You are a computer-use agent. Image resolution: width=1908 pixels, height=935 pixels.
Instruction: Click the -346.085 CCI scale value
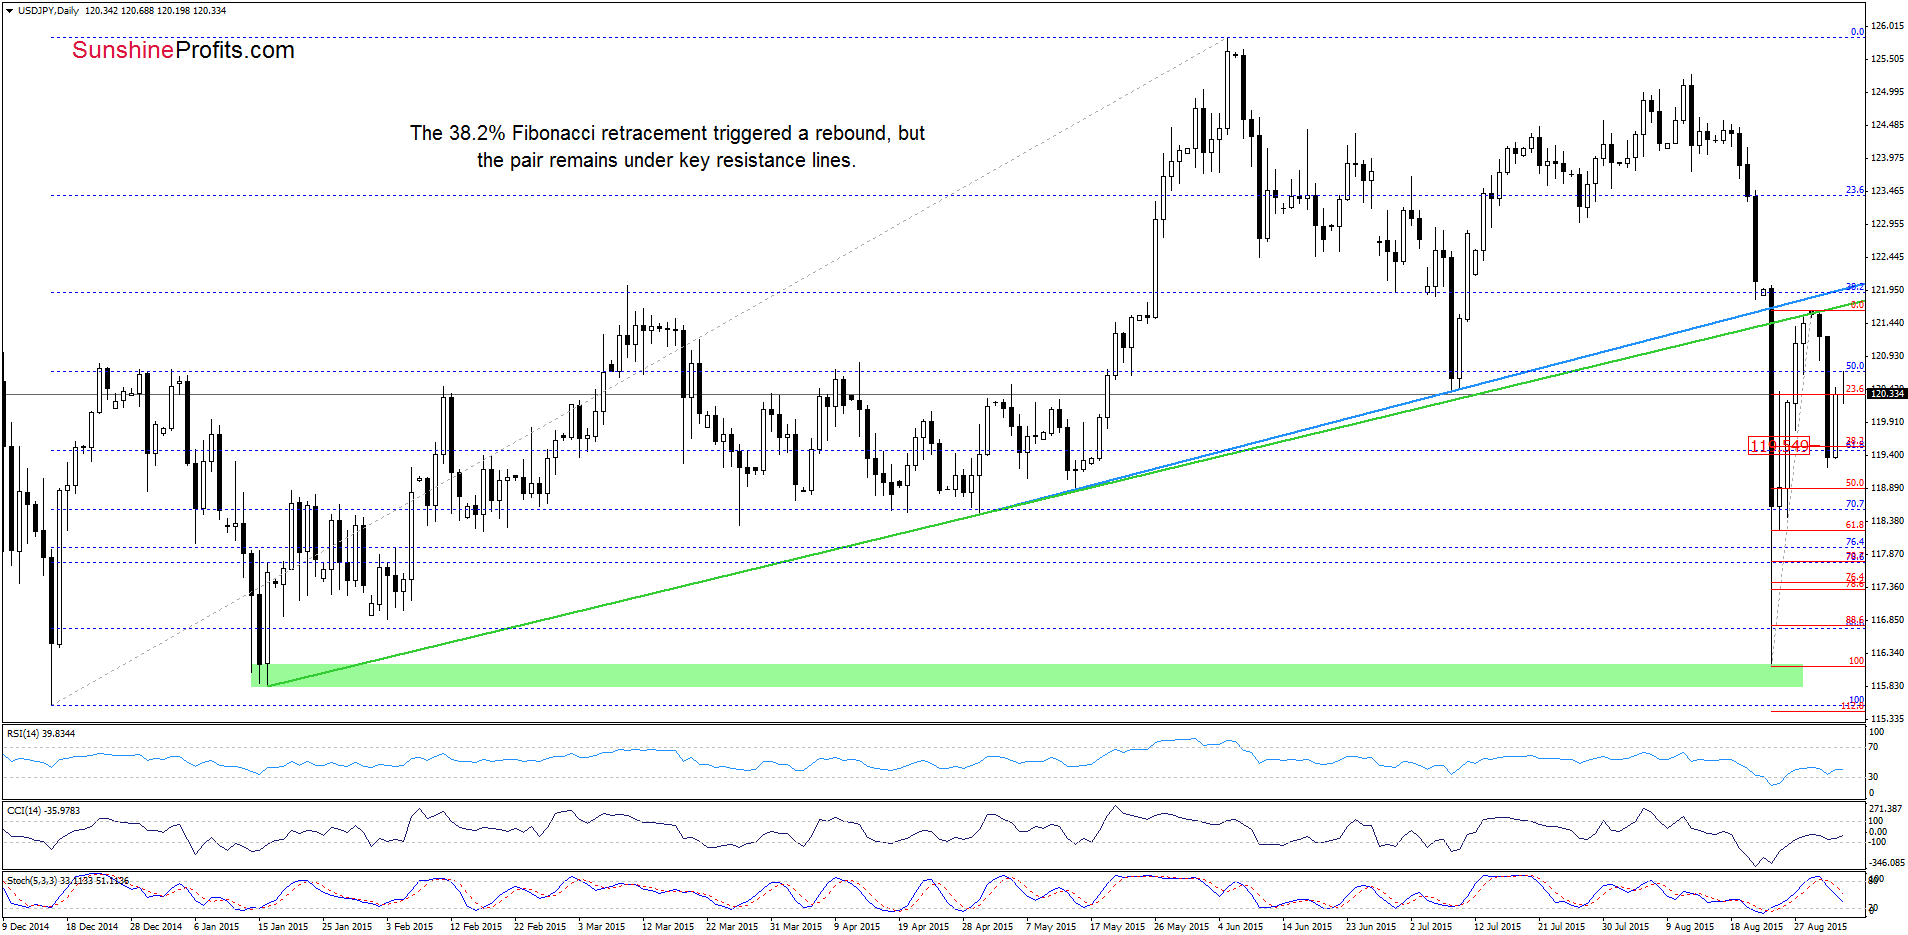point(1887,862)
